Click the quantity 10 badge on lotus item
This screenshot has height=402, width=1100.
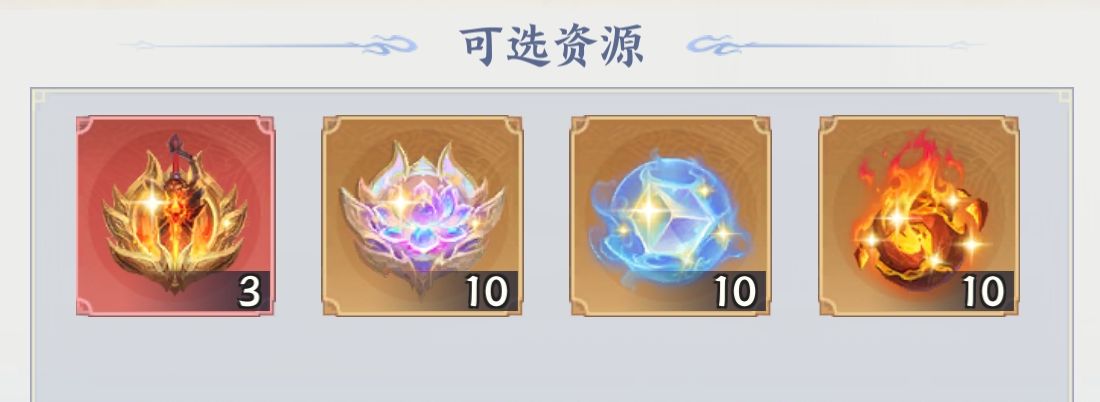(x=489, y=290)
